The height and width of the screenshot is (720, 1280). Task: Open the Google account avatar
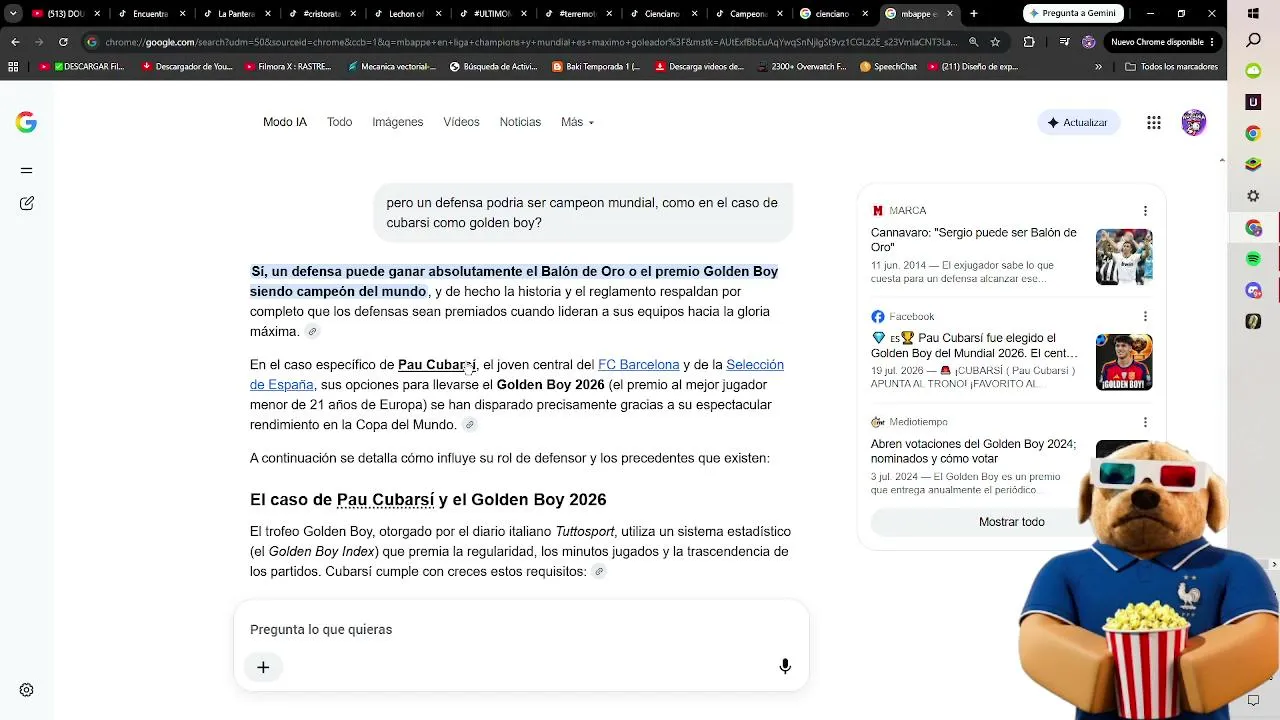tap(1193, 122)
